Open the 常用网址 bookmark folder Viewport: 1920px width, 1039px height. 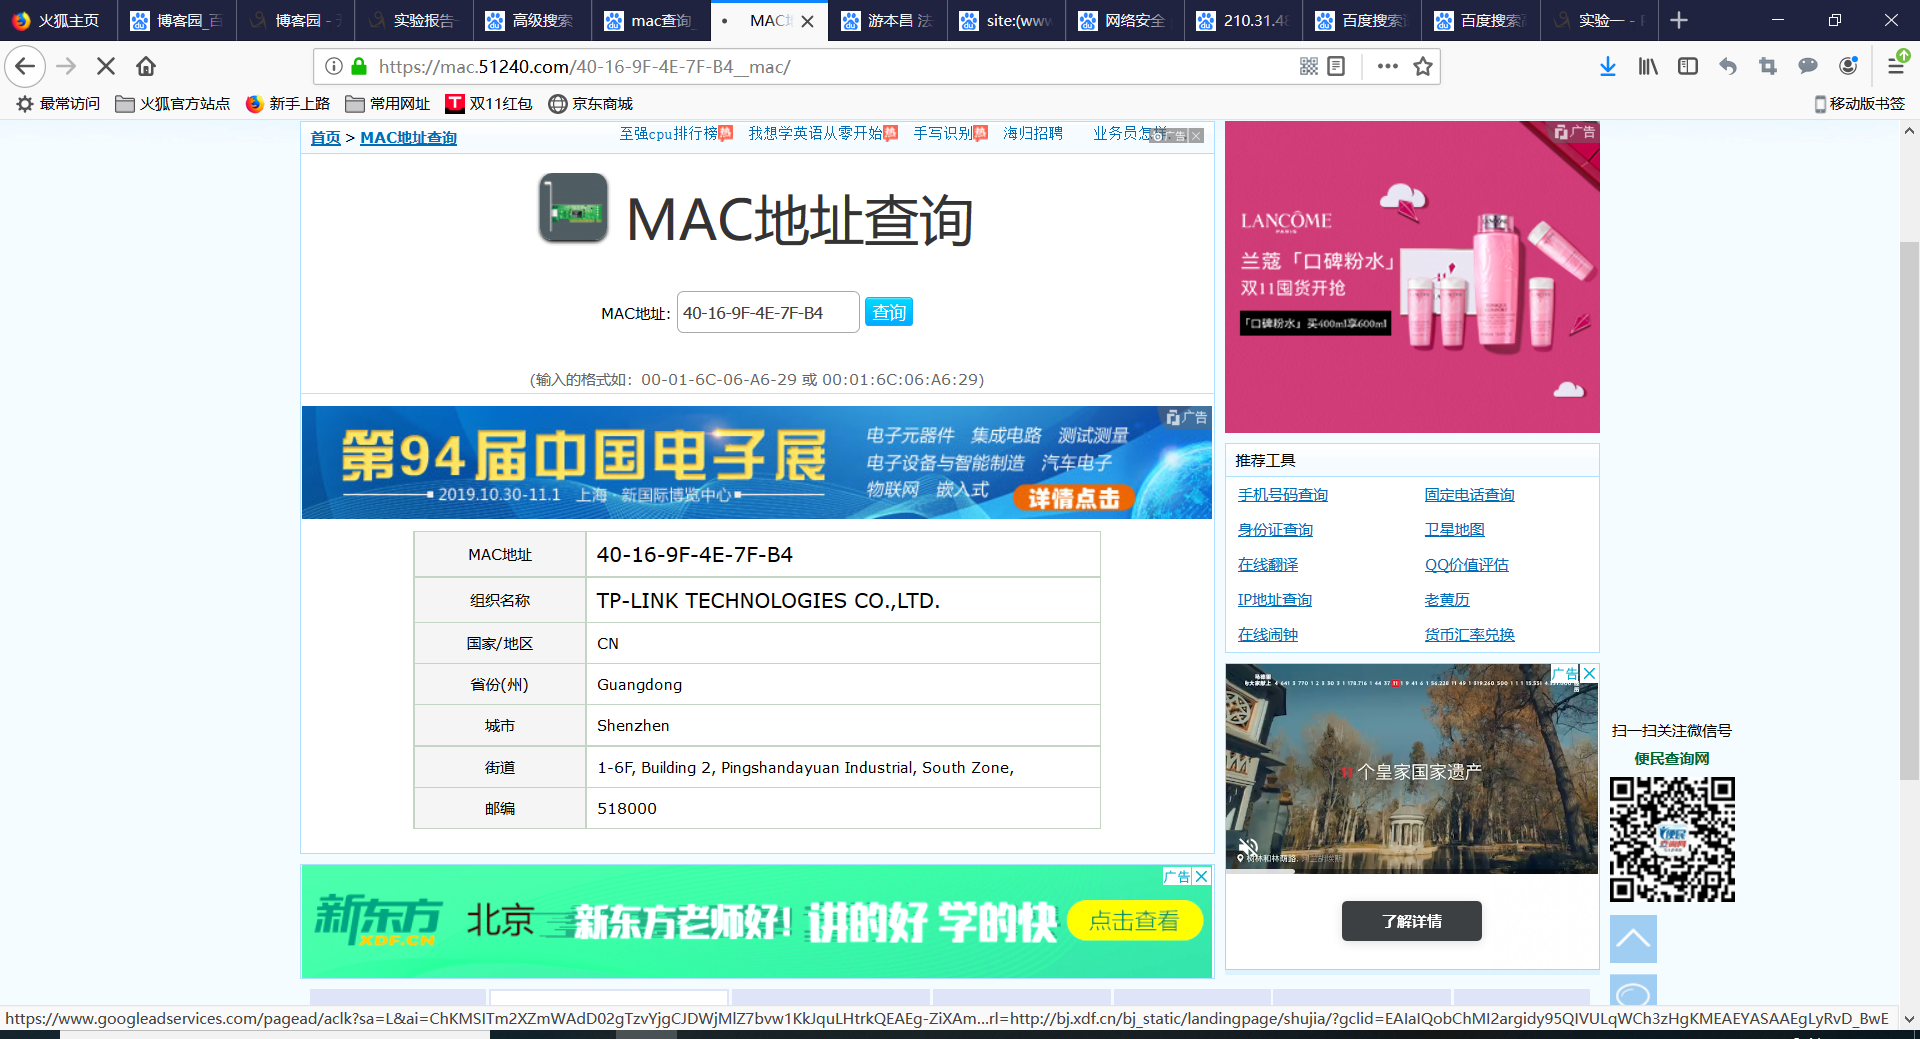388,104
